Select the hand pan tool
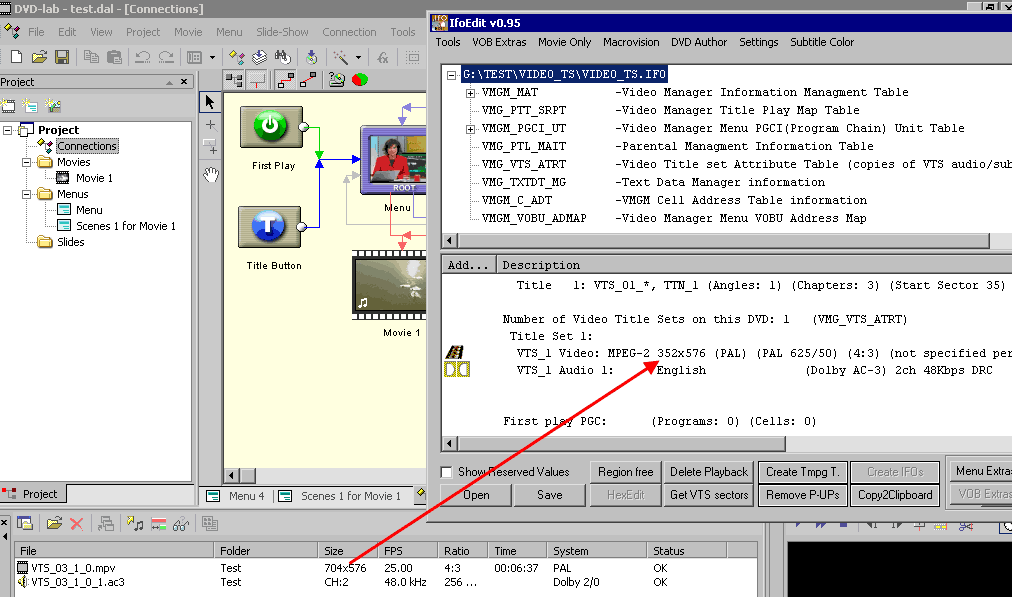This screenshot has height=597, width=1012. 210,175
